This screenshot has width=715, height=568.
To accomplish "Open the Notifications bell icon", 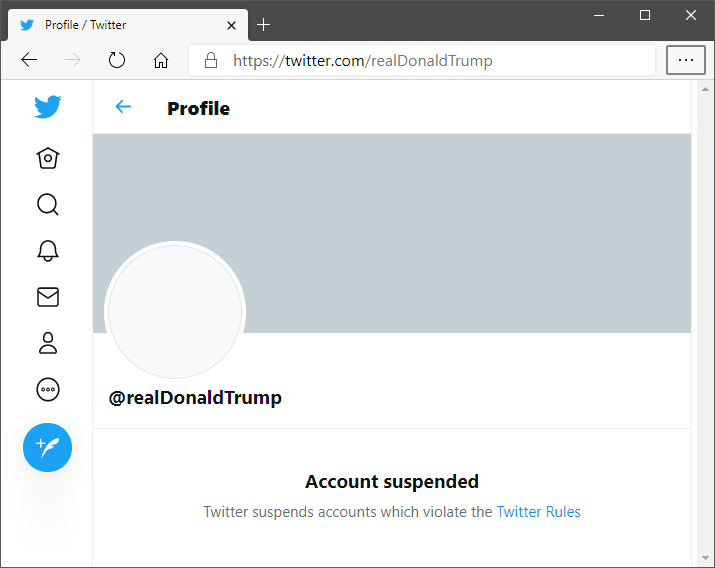I will point(47,251).
